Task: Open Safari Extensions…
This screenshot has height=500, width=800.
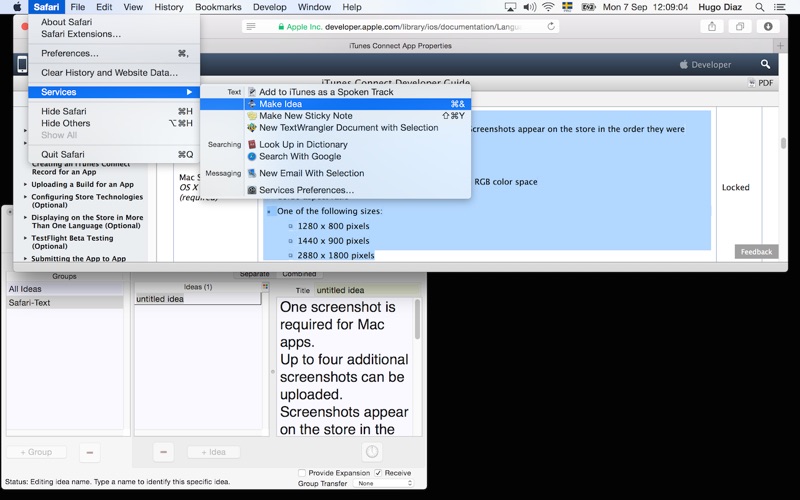Action: click(x=114, y=34)
